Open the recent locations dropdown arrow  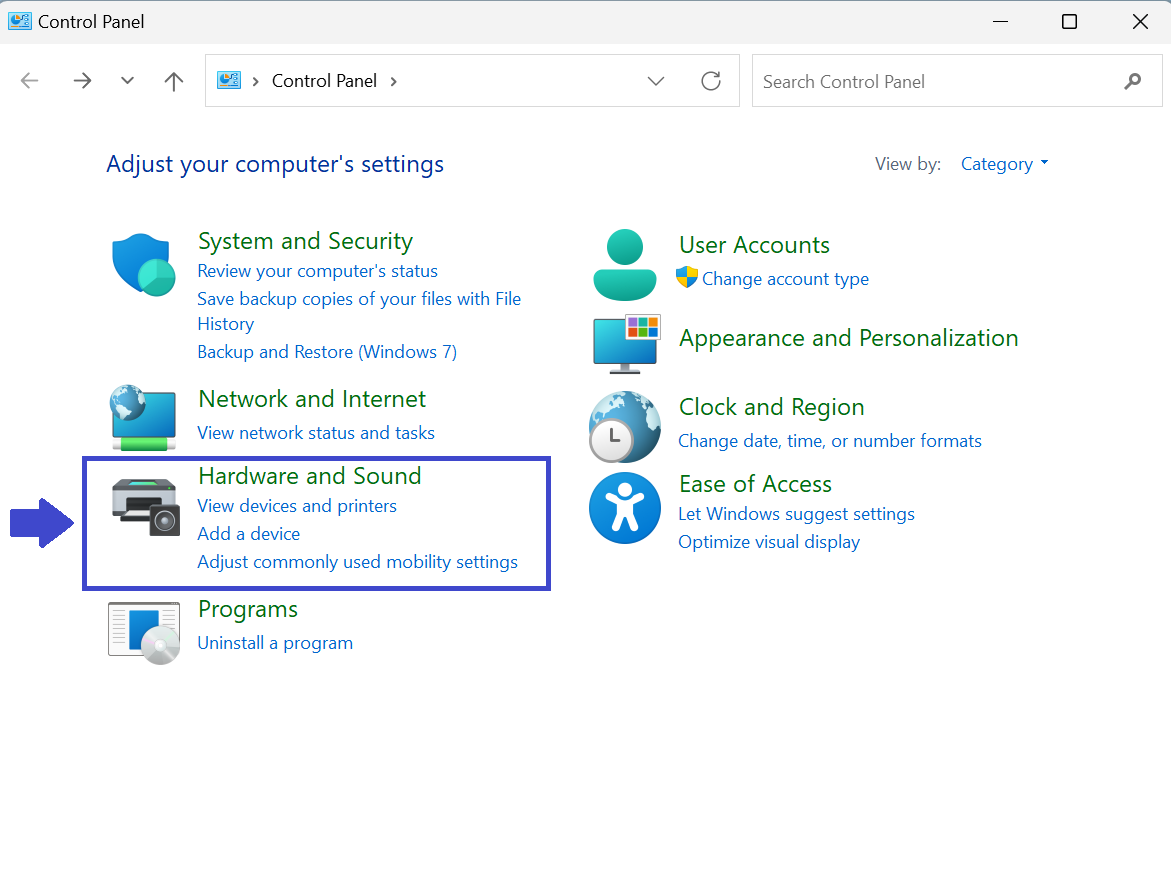(x=127, y=81)
